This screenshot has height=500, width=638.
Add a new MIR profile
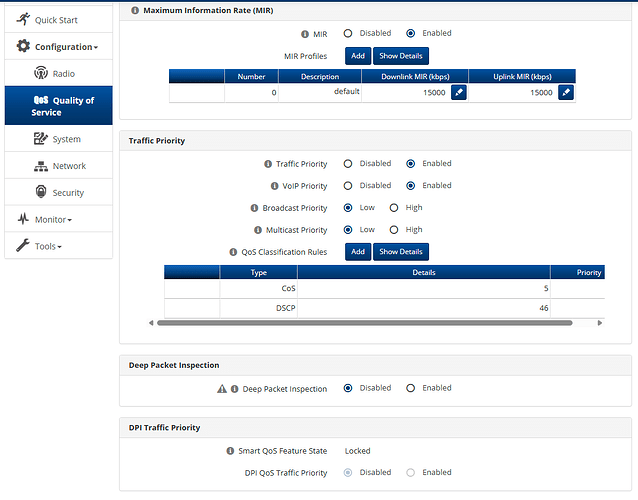click(358, 56)
